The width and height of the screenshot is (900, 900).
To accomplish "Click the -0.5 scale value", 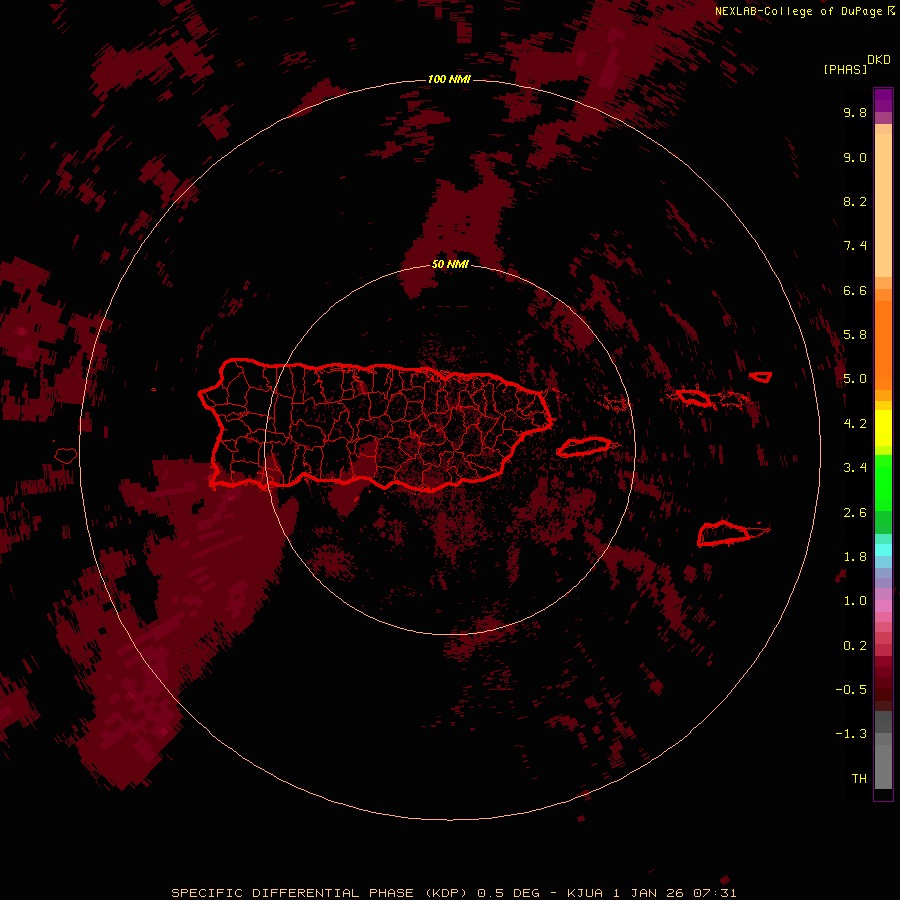I will tap(851, 690).
